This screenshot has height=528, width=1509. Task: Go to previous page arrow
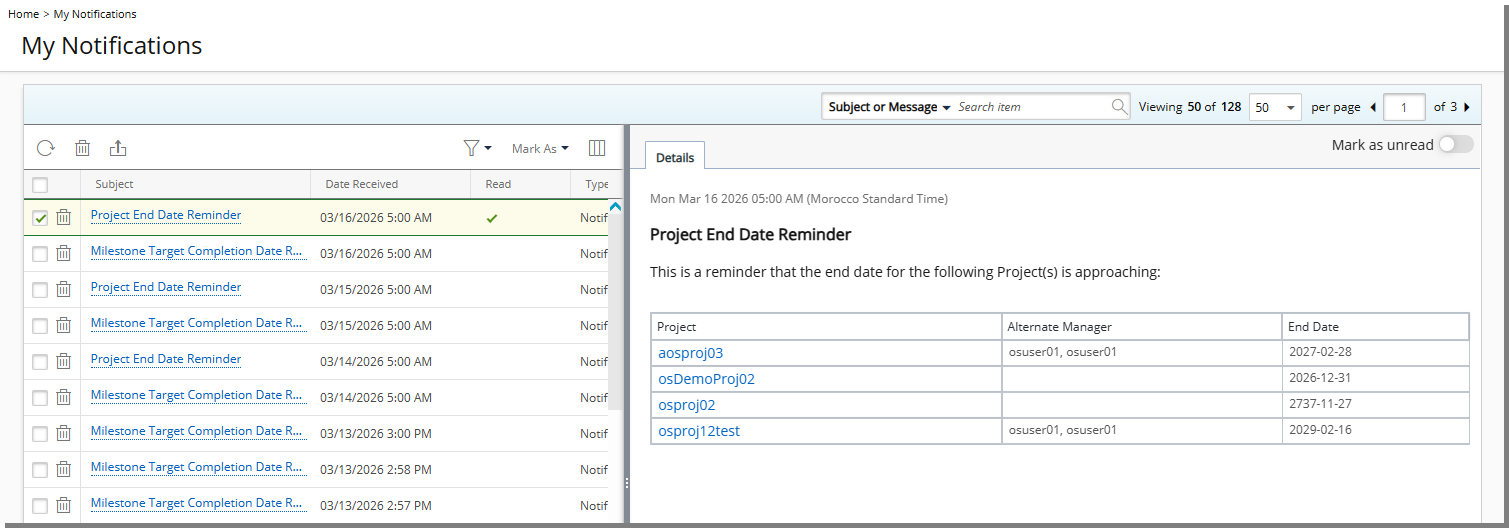[x=1372, y=107]
